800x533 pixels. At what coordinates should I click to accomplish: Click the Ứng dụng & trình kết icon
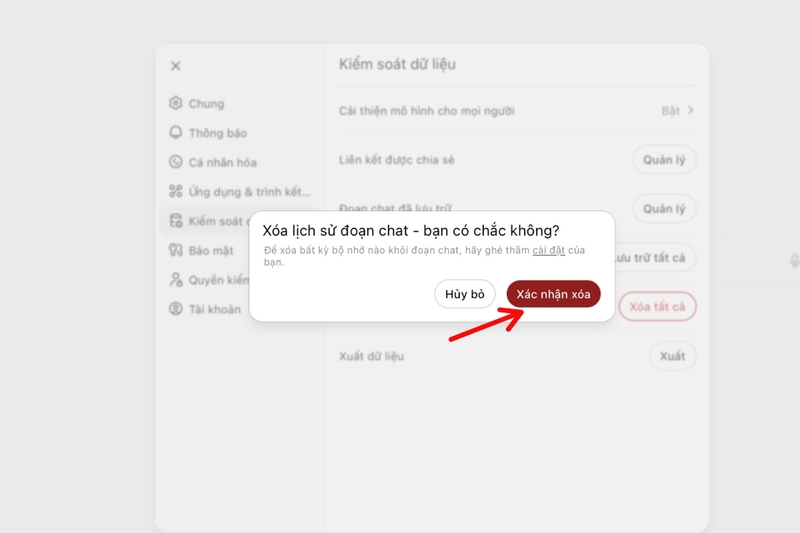click(x=176, y=191)
